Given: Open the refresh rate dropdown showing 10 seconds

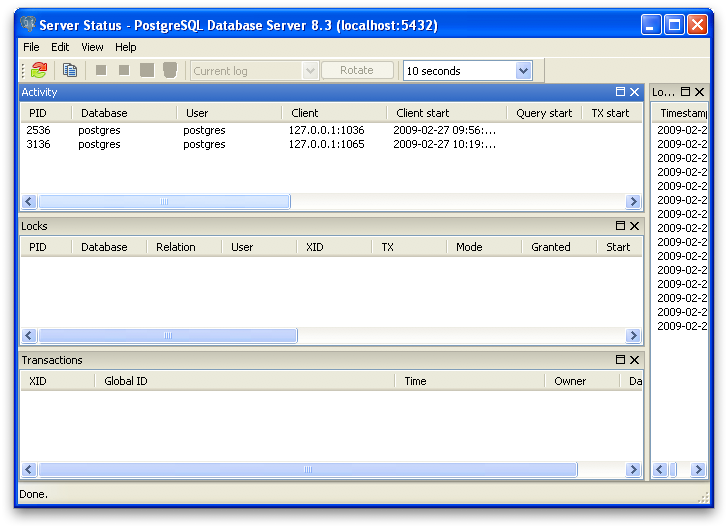Looking at the screenshot, I should tap(523, 70).
